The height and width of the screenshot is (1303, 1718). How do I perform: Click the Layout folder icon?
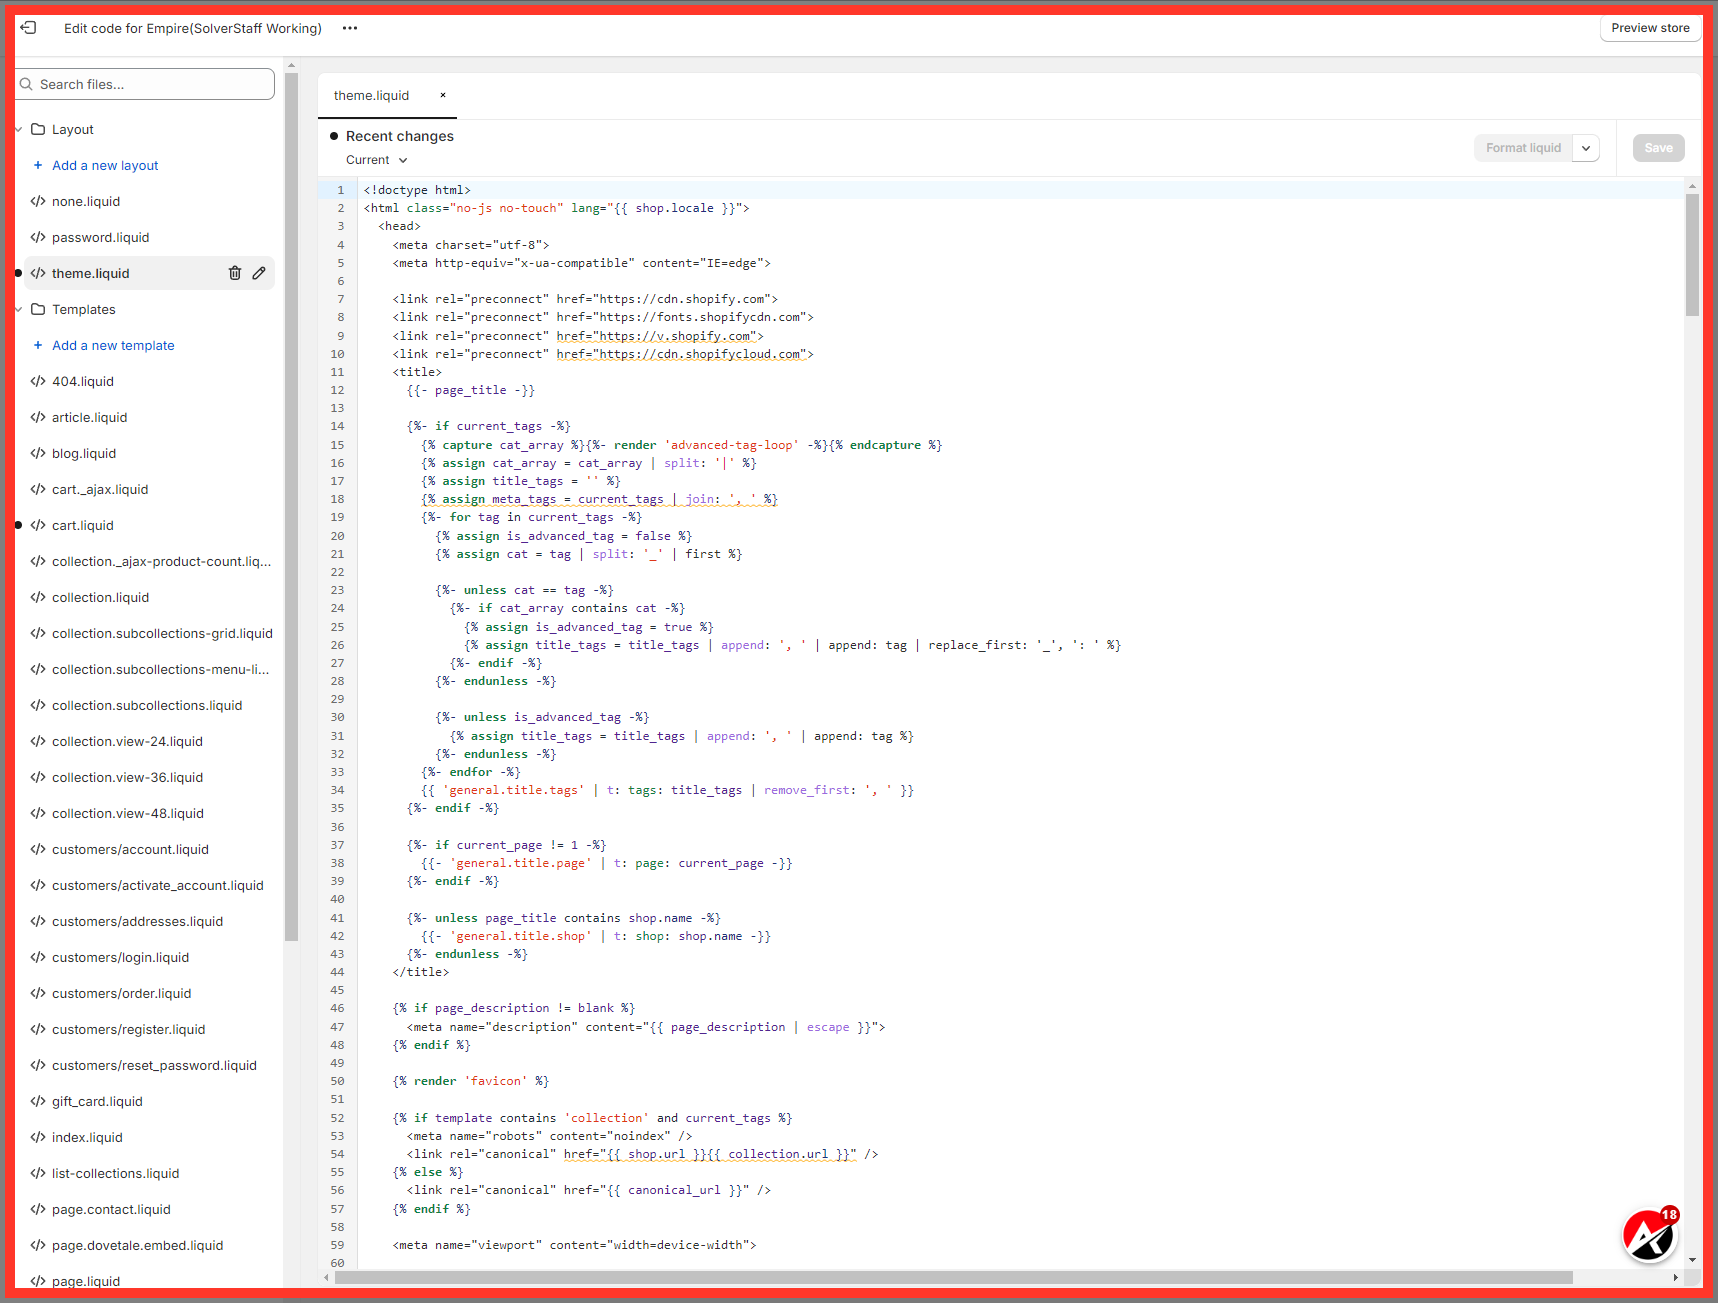tap(38, 130)
